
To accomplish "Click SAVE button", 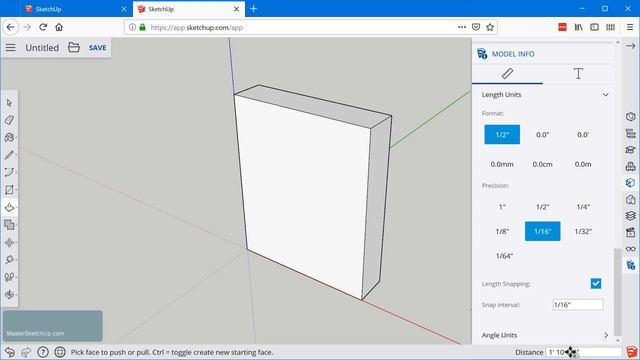I will pyautogui.click(x=98, y=48).
